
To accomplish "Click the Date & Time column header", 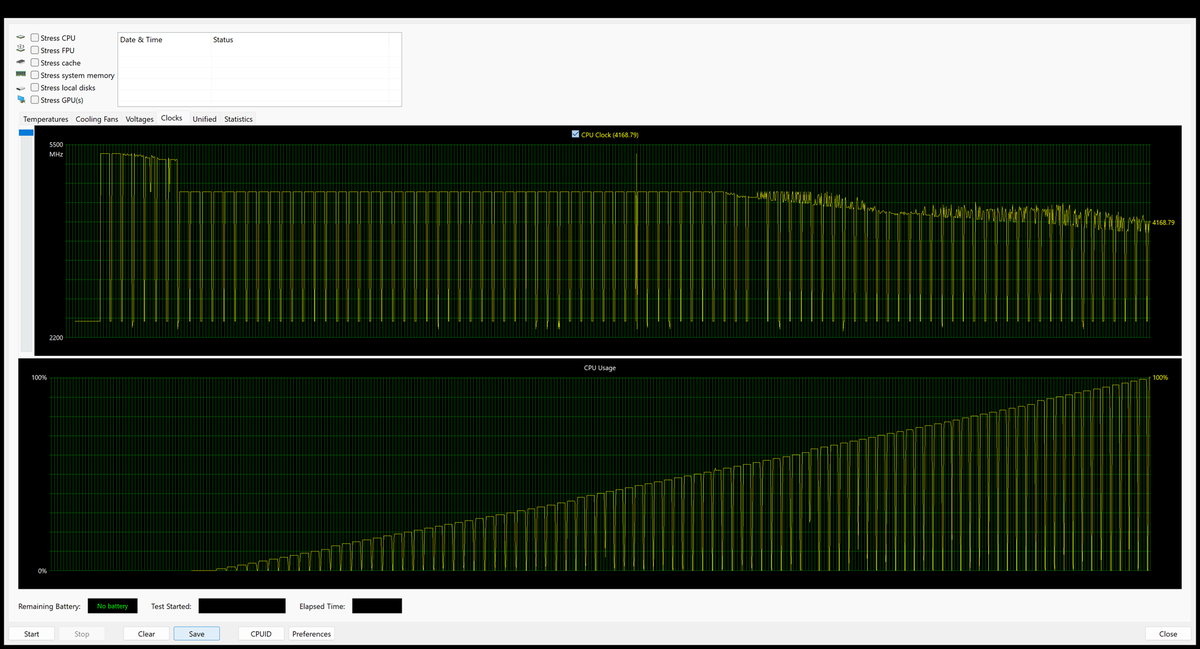I will tap(140, 40).
